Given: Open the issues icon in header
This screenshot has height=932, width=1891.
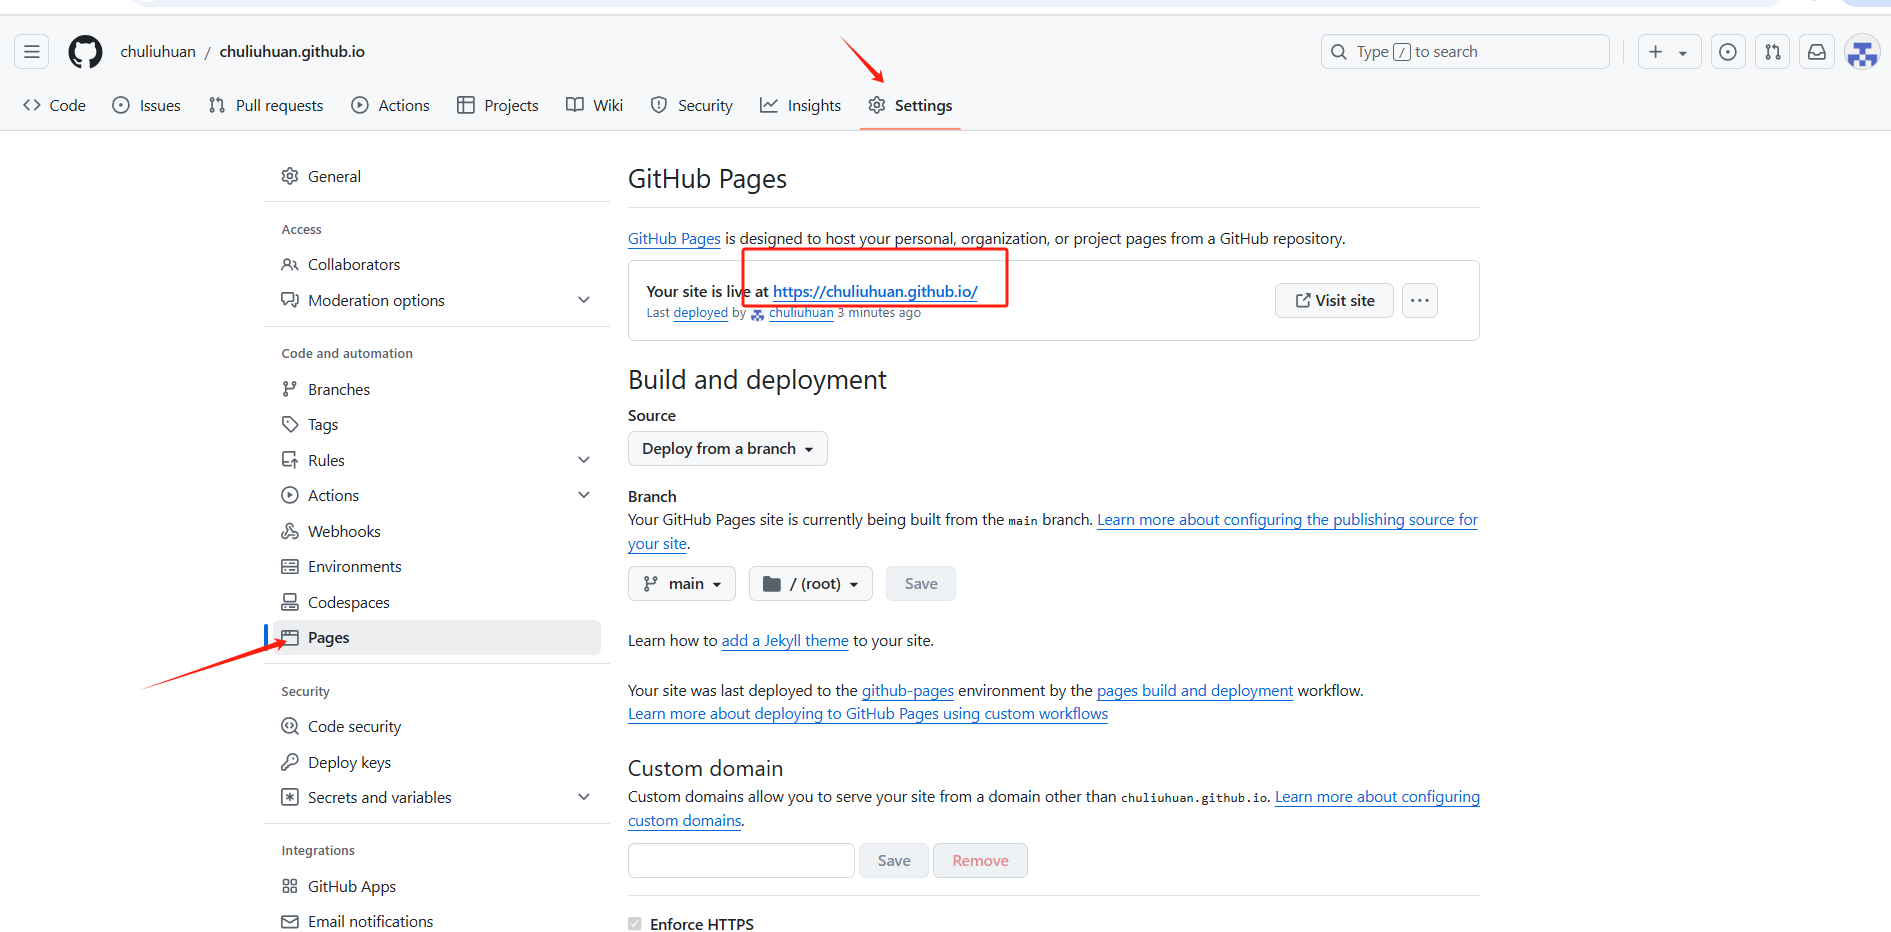Looking at the screenshot, I should click(1728, 52).
